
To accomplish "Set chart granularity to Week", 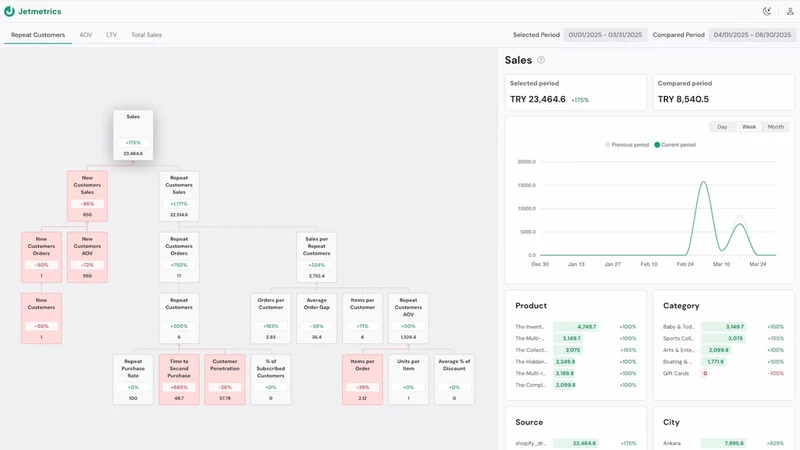I will pyautogui.click(x=749, y=127).
